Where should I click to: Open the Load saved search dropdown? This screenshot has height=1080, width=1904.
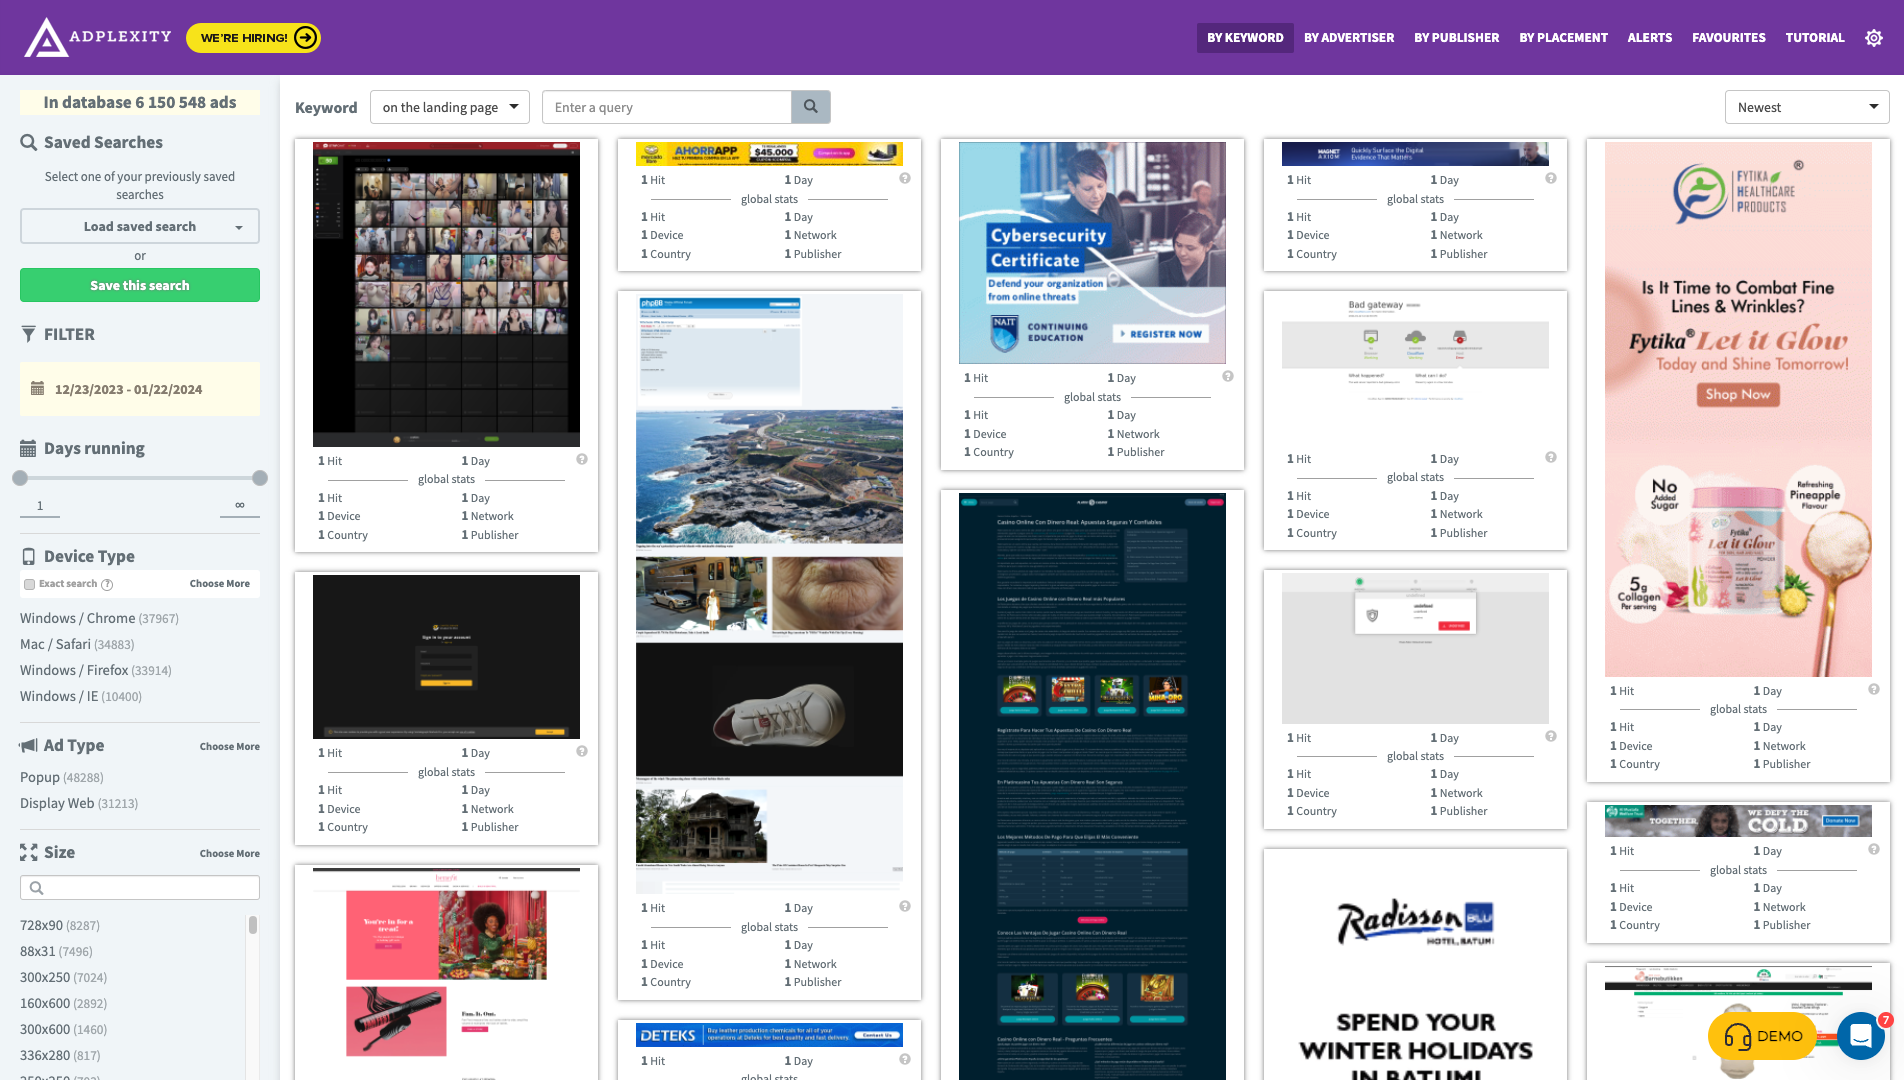pyautogui.click(x=140, y=226)
